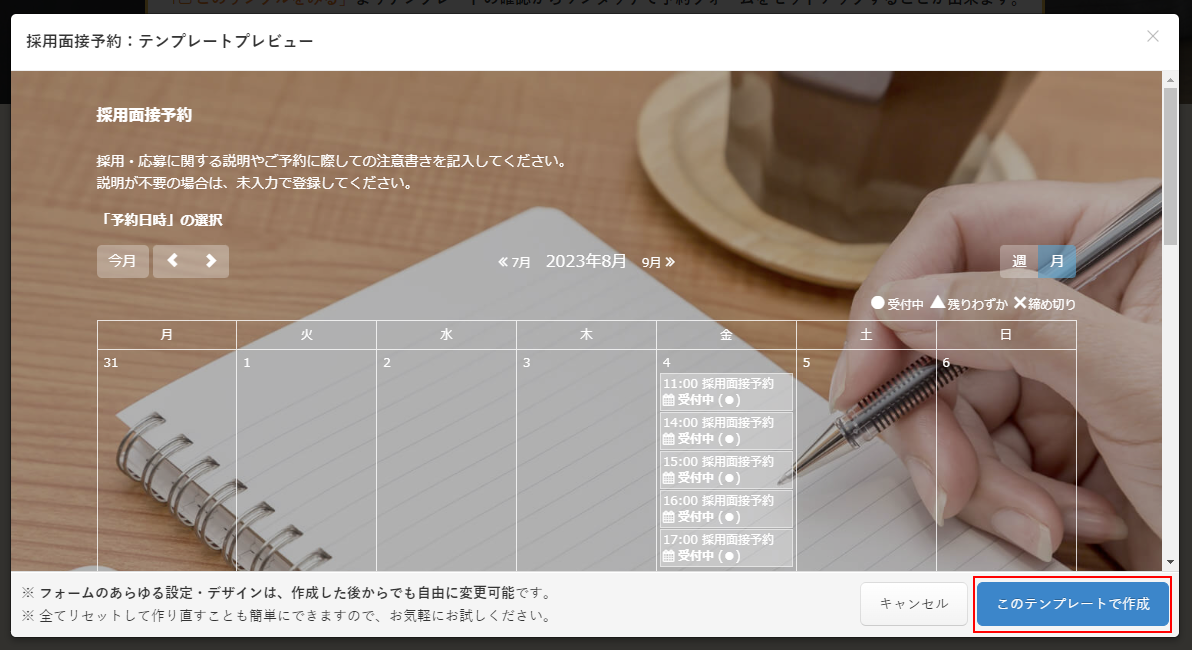1192x650 pixels.
Task: Jump to 9月 with double-right chevron
Action: pyautogui.click(x=658, y=262)
